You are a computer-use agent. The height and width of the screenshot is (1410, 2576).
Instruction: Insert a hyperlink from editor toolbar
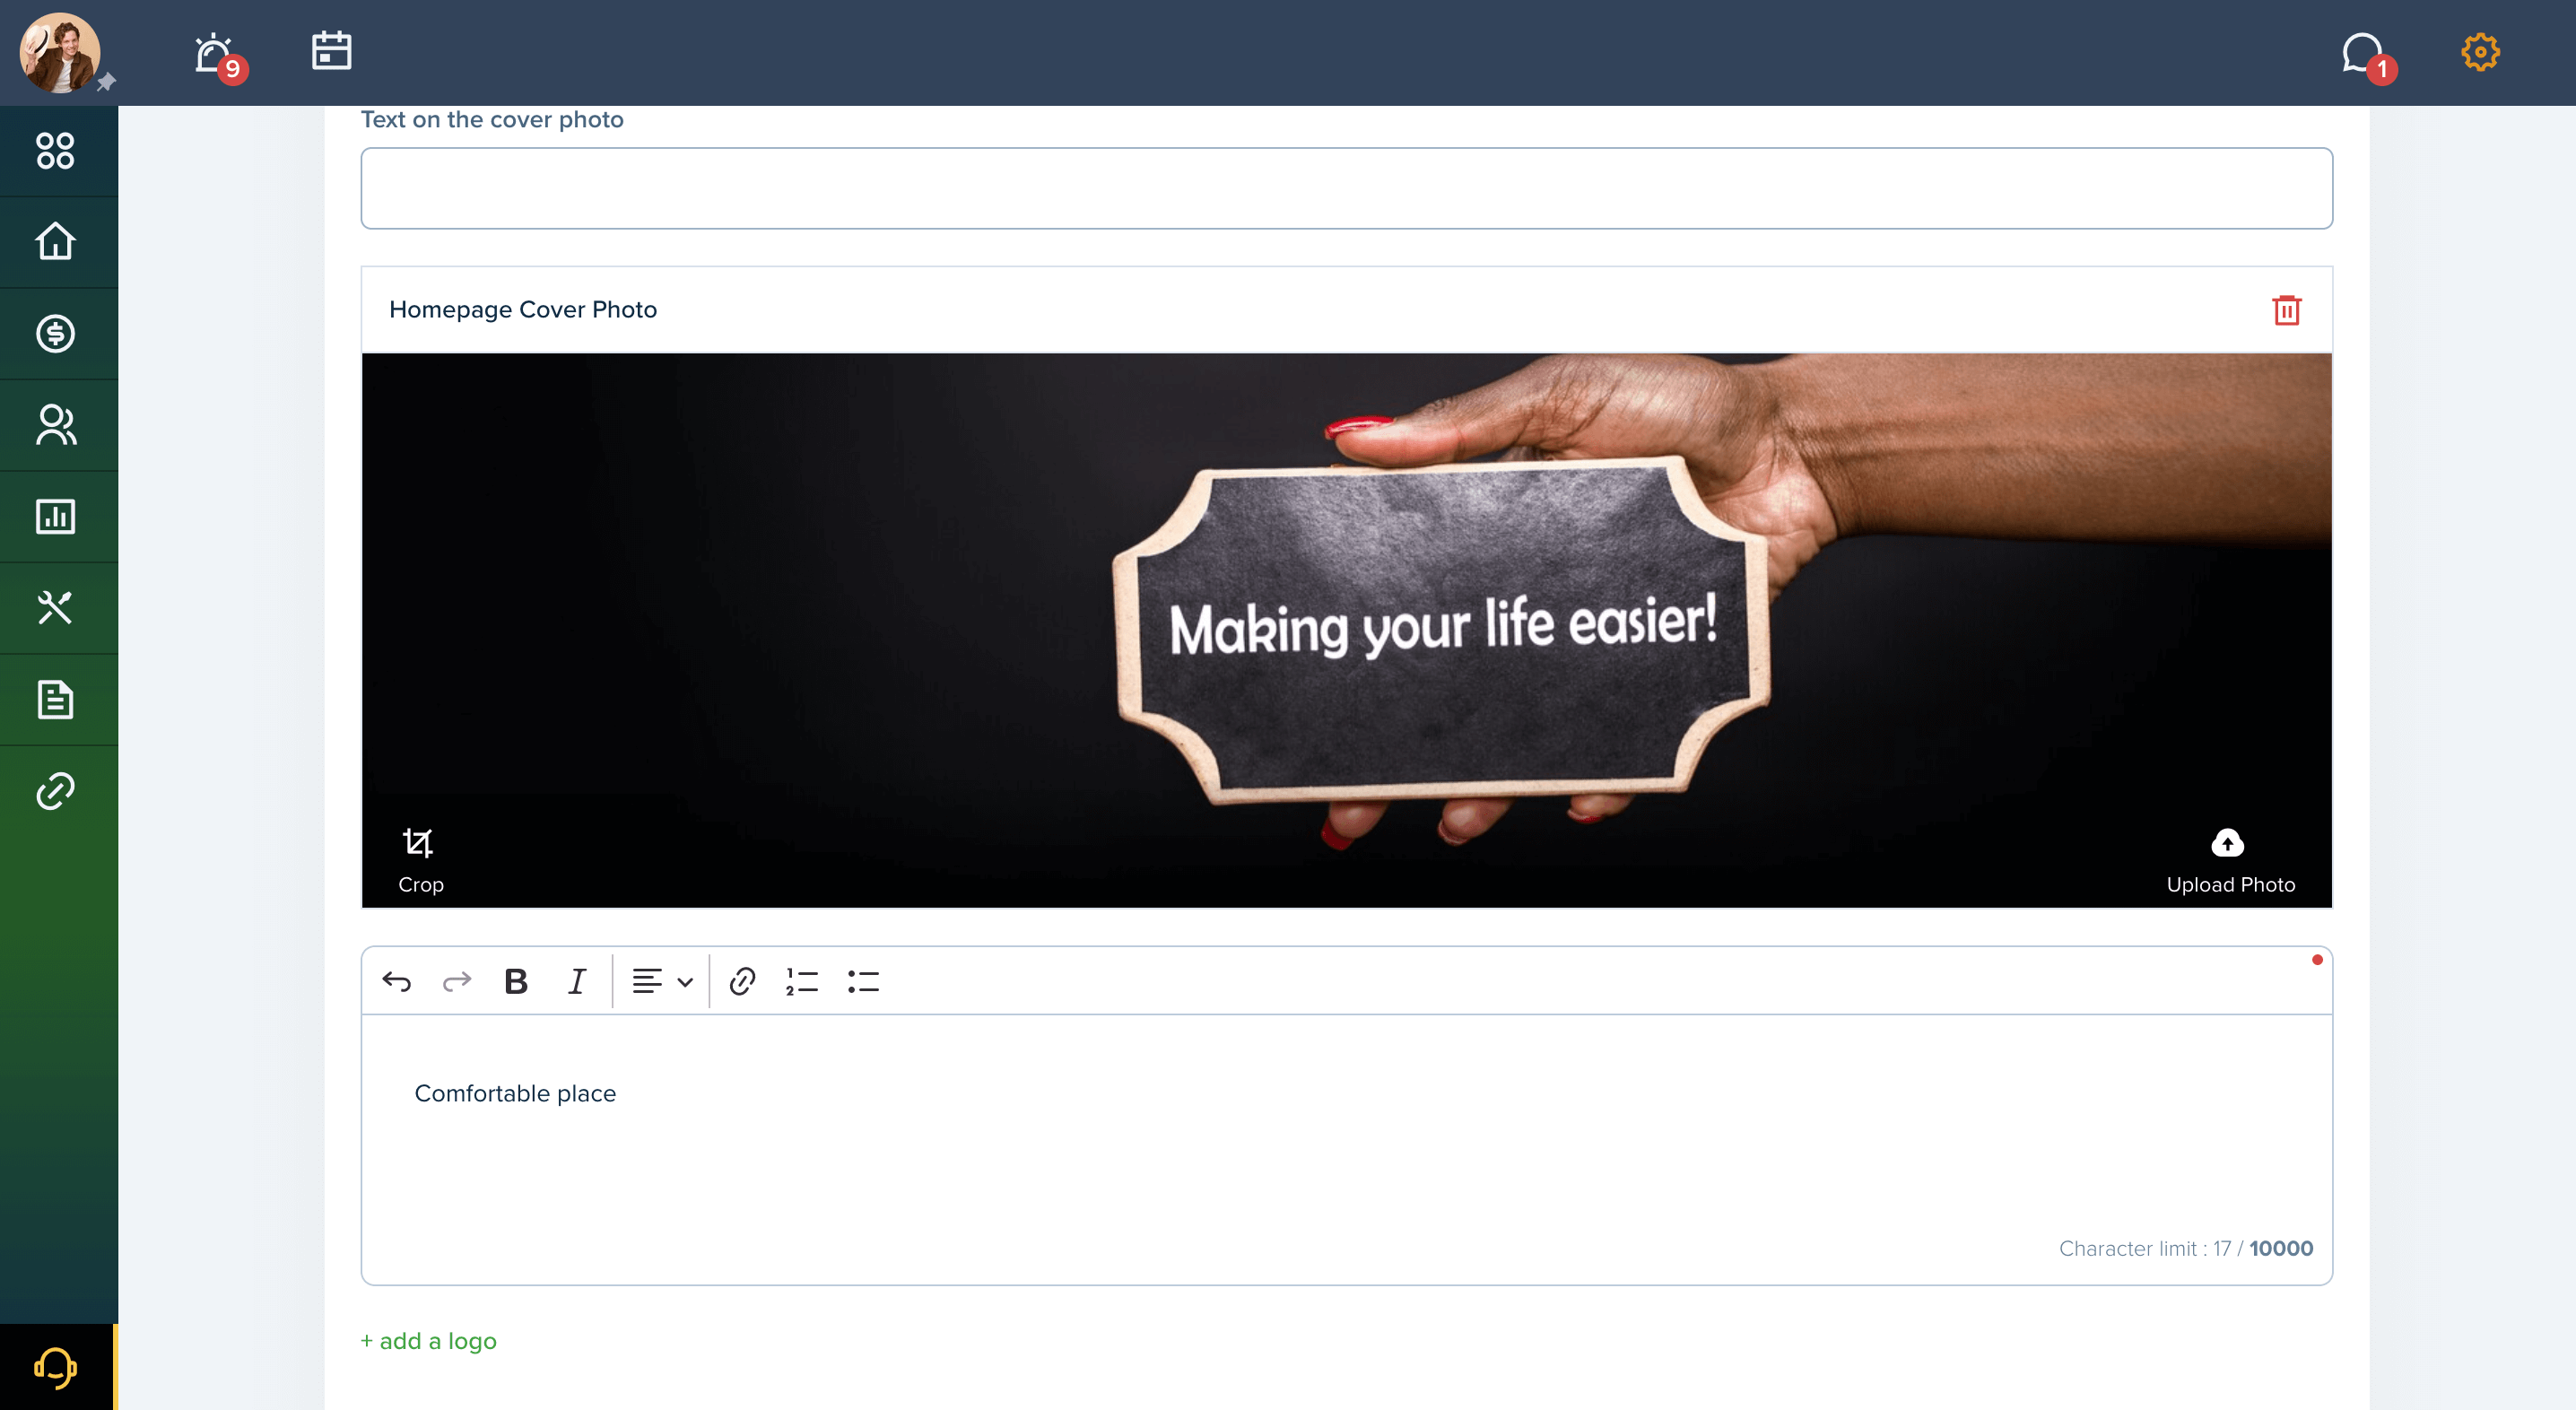(x=742, y=981)
